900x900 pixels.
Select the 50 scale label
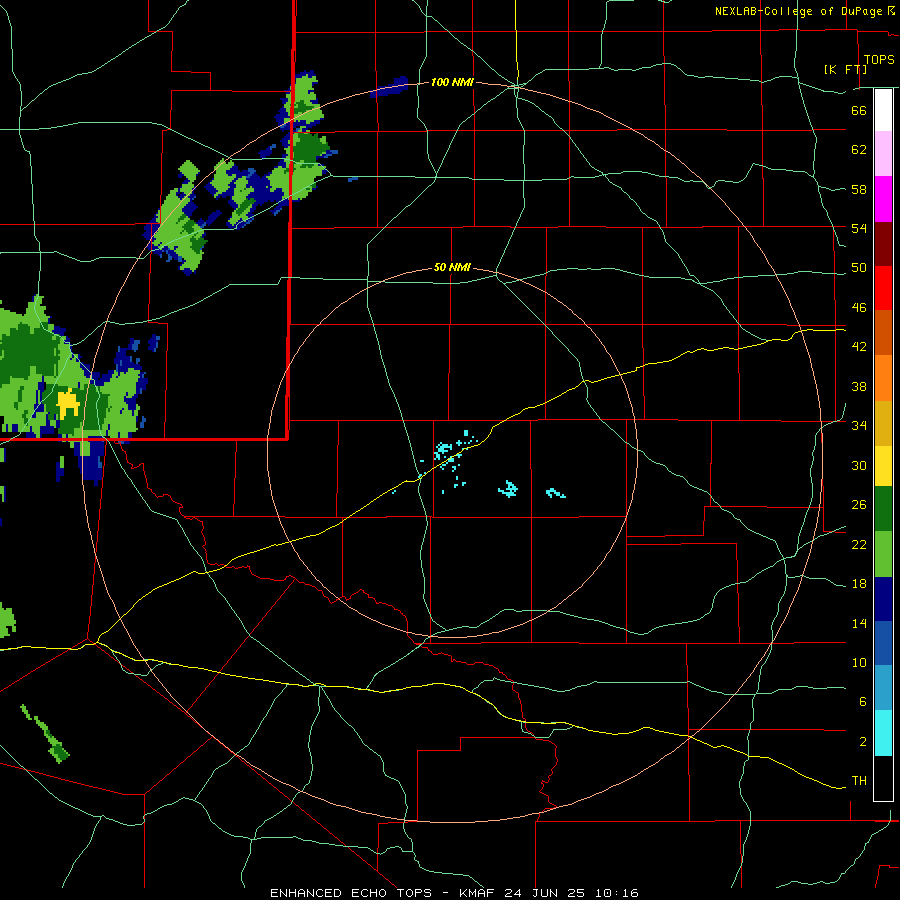[x=859, y=268]
